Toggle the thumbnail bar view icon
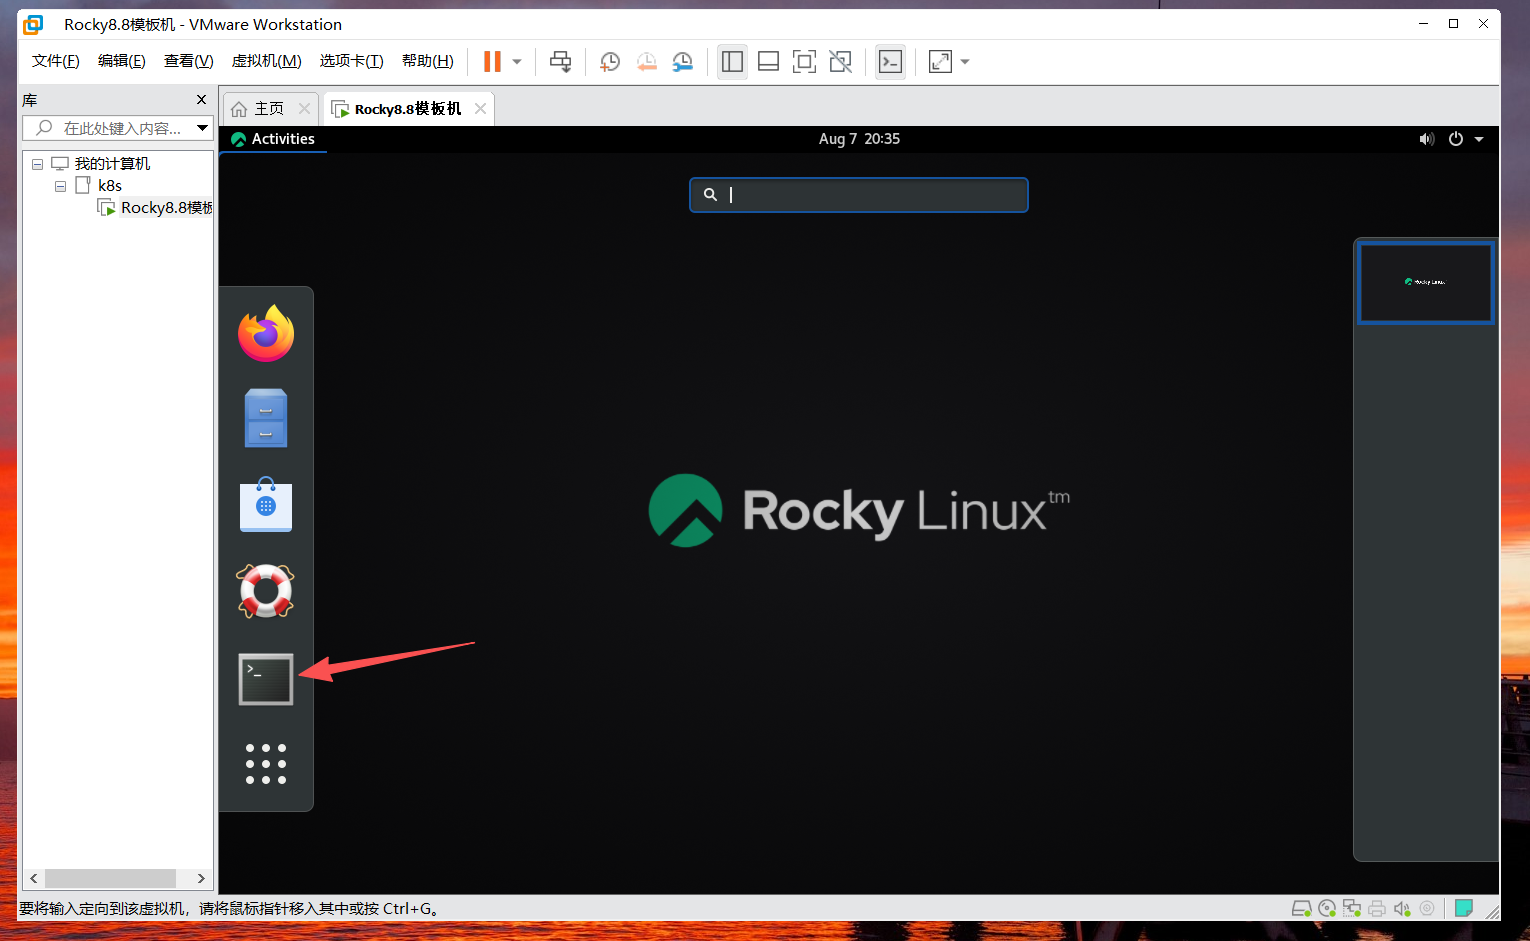1530x941 pixels. [x=769, y=62]
